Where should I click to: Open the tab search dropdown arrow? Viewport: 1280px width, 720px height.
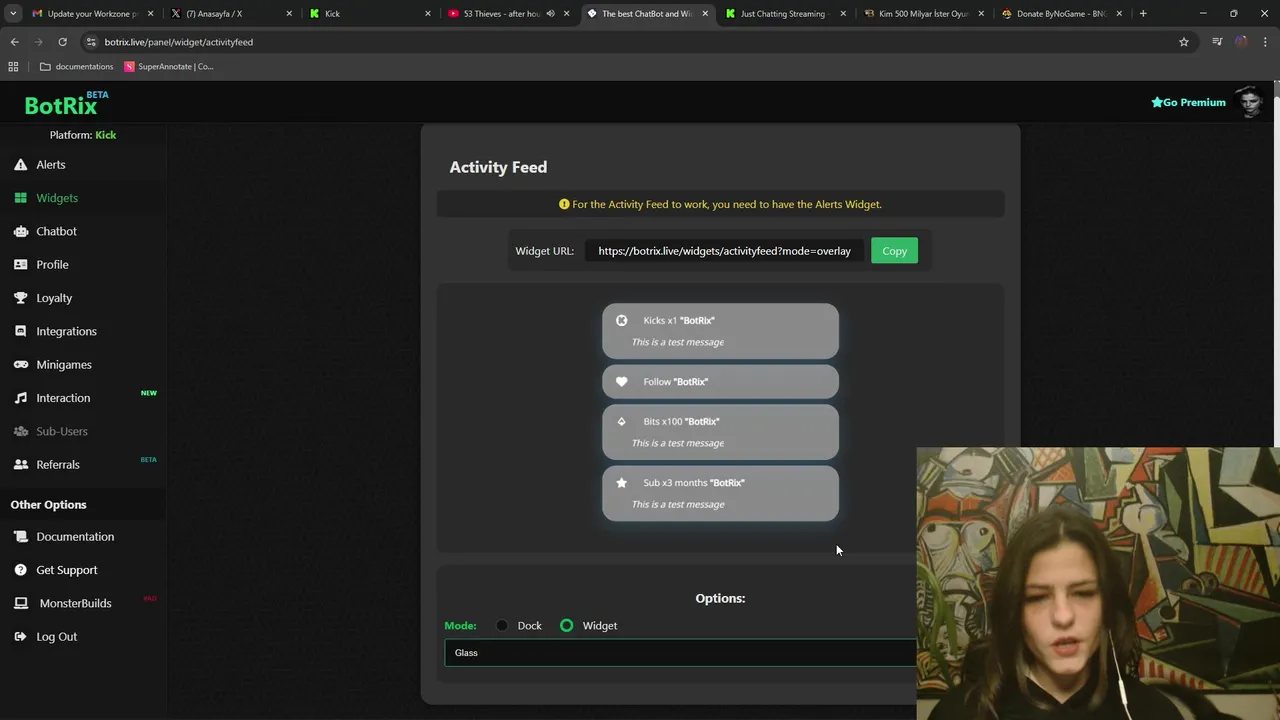coord(13,14)
